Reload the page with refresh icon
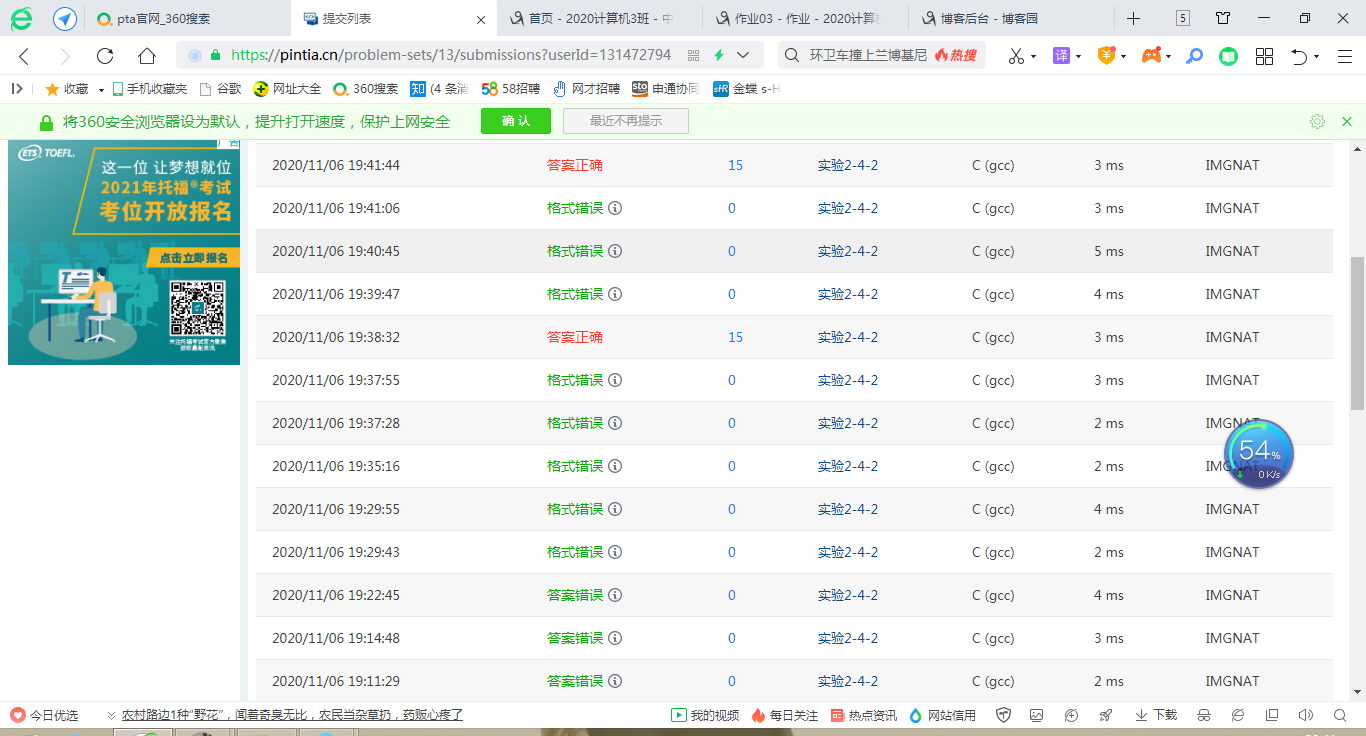 (105, 56)
